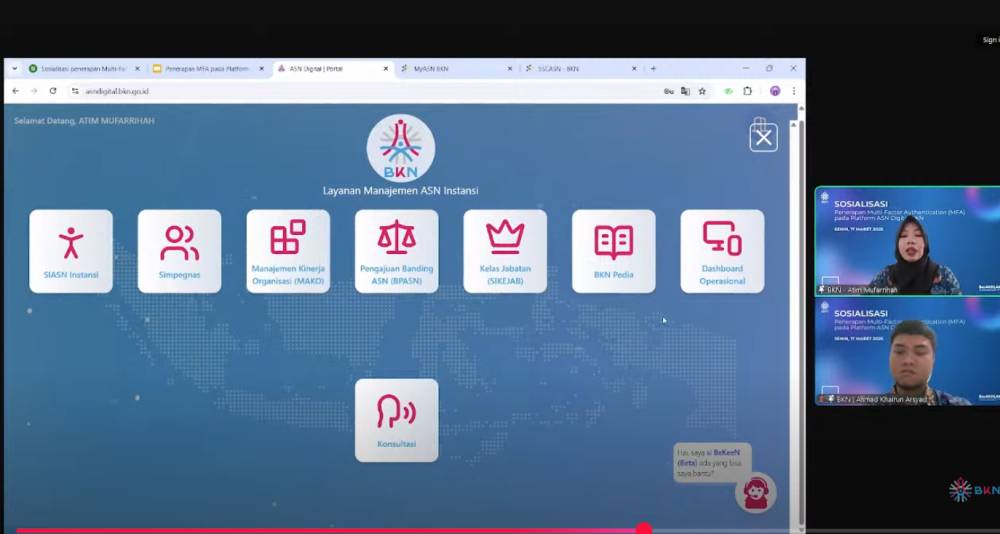Viewport: 1000px width, 534px height.
Task: Go back in the browser
Action: click(x=16, y=91)
